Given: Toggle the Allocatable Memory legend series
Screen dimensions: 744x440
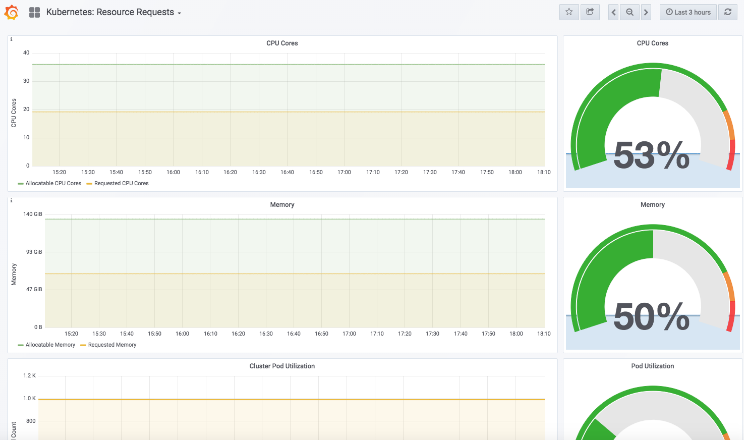Looking at the screenshot, I should click(x=46, y=345).
